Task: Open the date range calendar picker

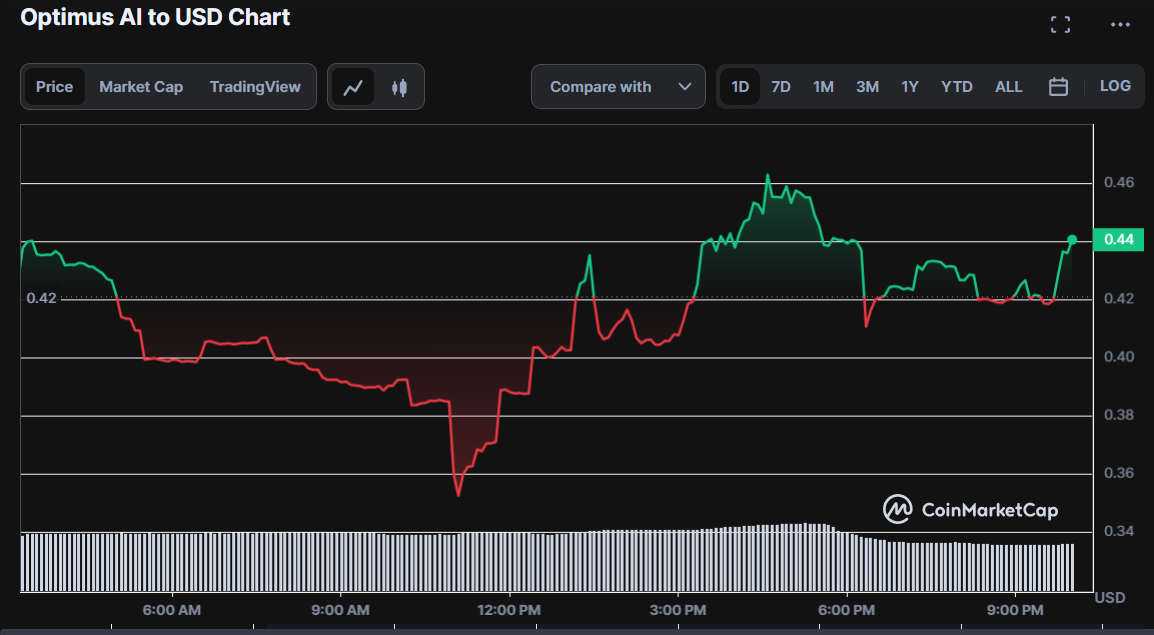Action: (1058, 87)
